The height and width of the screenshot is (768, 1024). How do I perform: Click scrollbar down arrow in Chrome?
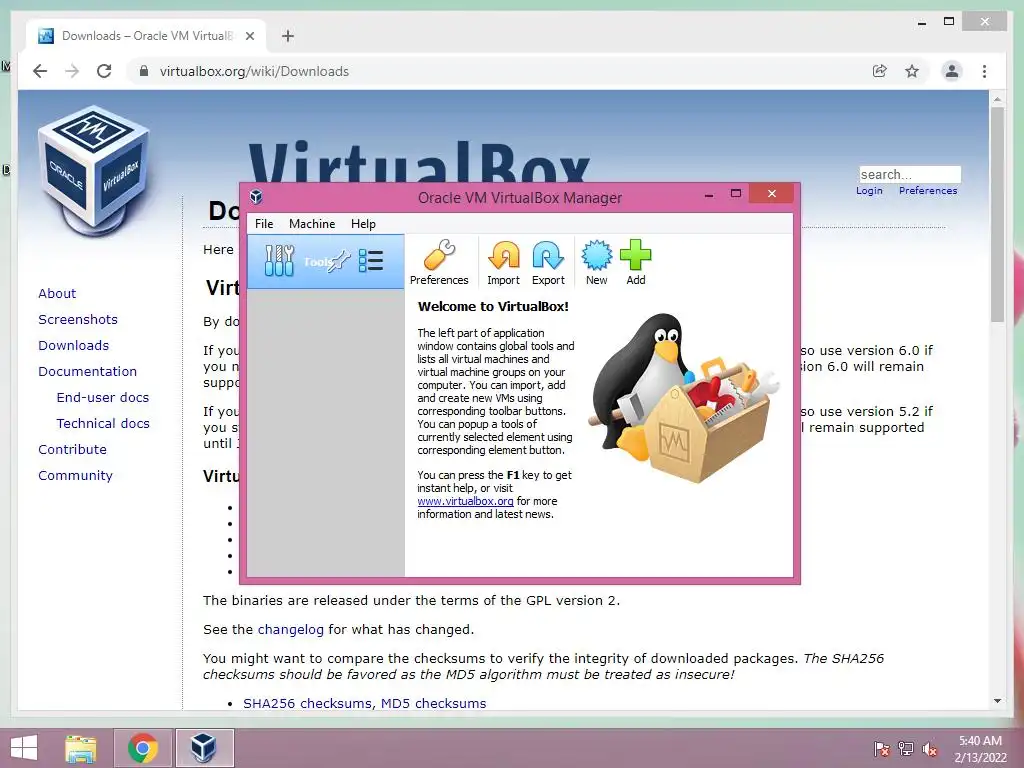point(997,701)
